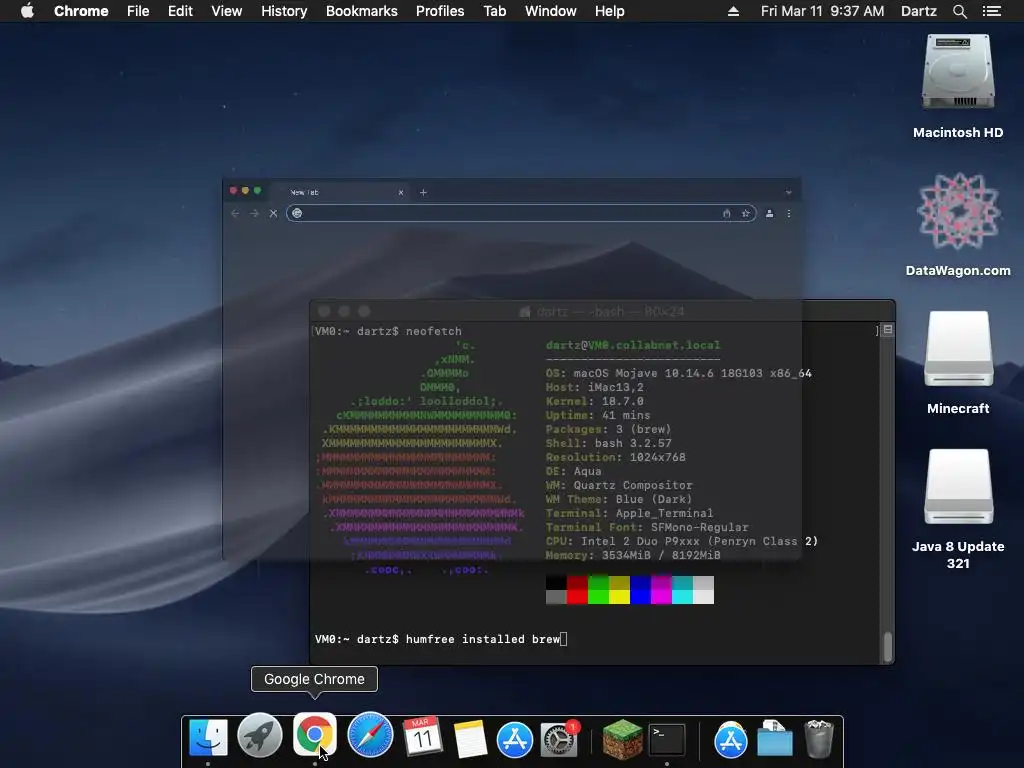Open the Edit menu
Viewport: 1024px width, 768px height.
(180, 11)
